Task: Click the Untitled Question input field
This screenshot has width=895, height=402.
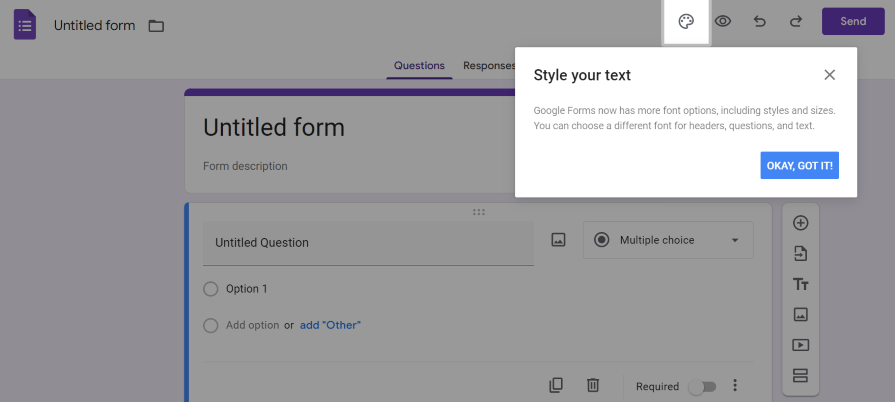Action: [368, 243]
